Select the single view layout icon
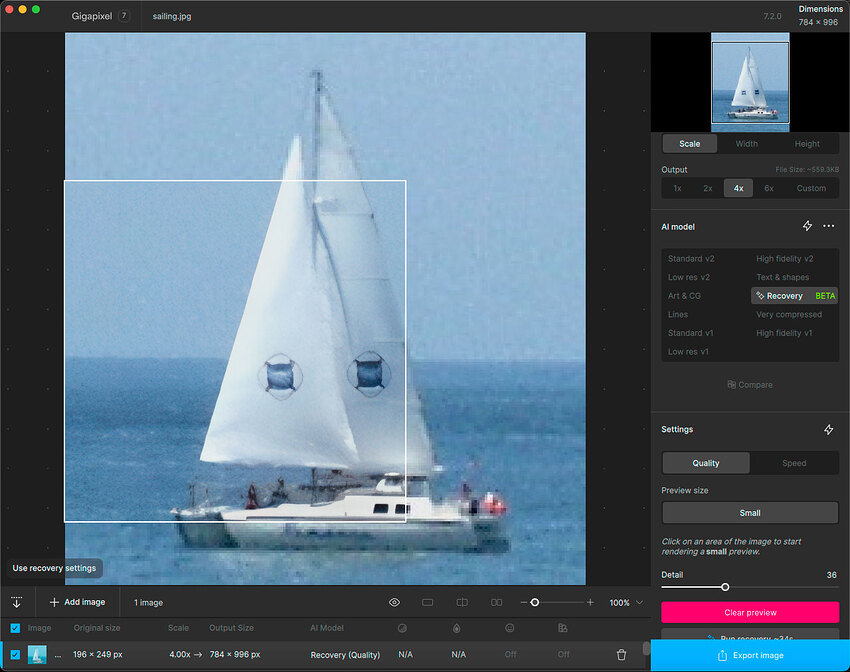Image resolution: width=850 pixels, height=672 pixels. tap(428, 602)
